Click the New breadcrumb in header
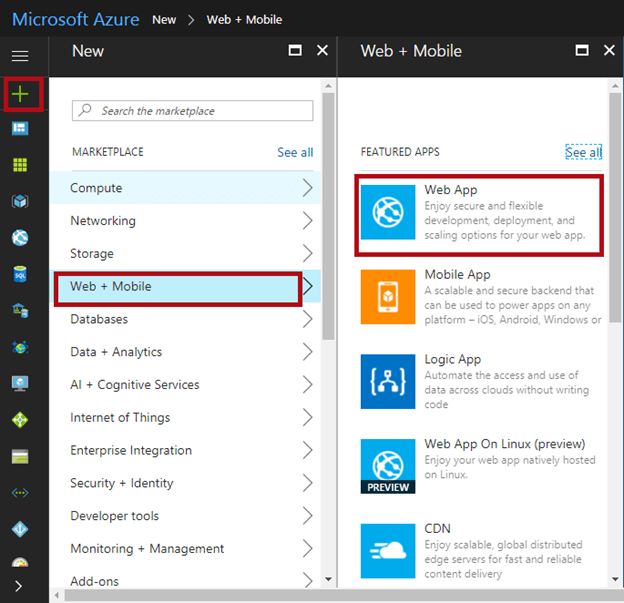624x603 pixels. click(165, 19)
